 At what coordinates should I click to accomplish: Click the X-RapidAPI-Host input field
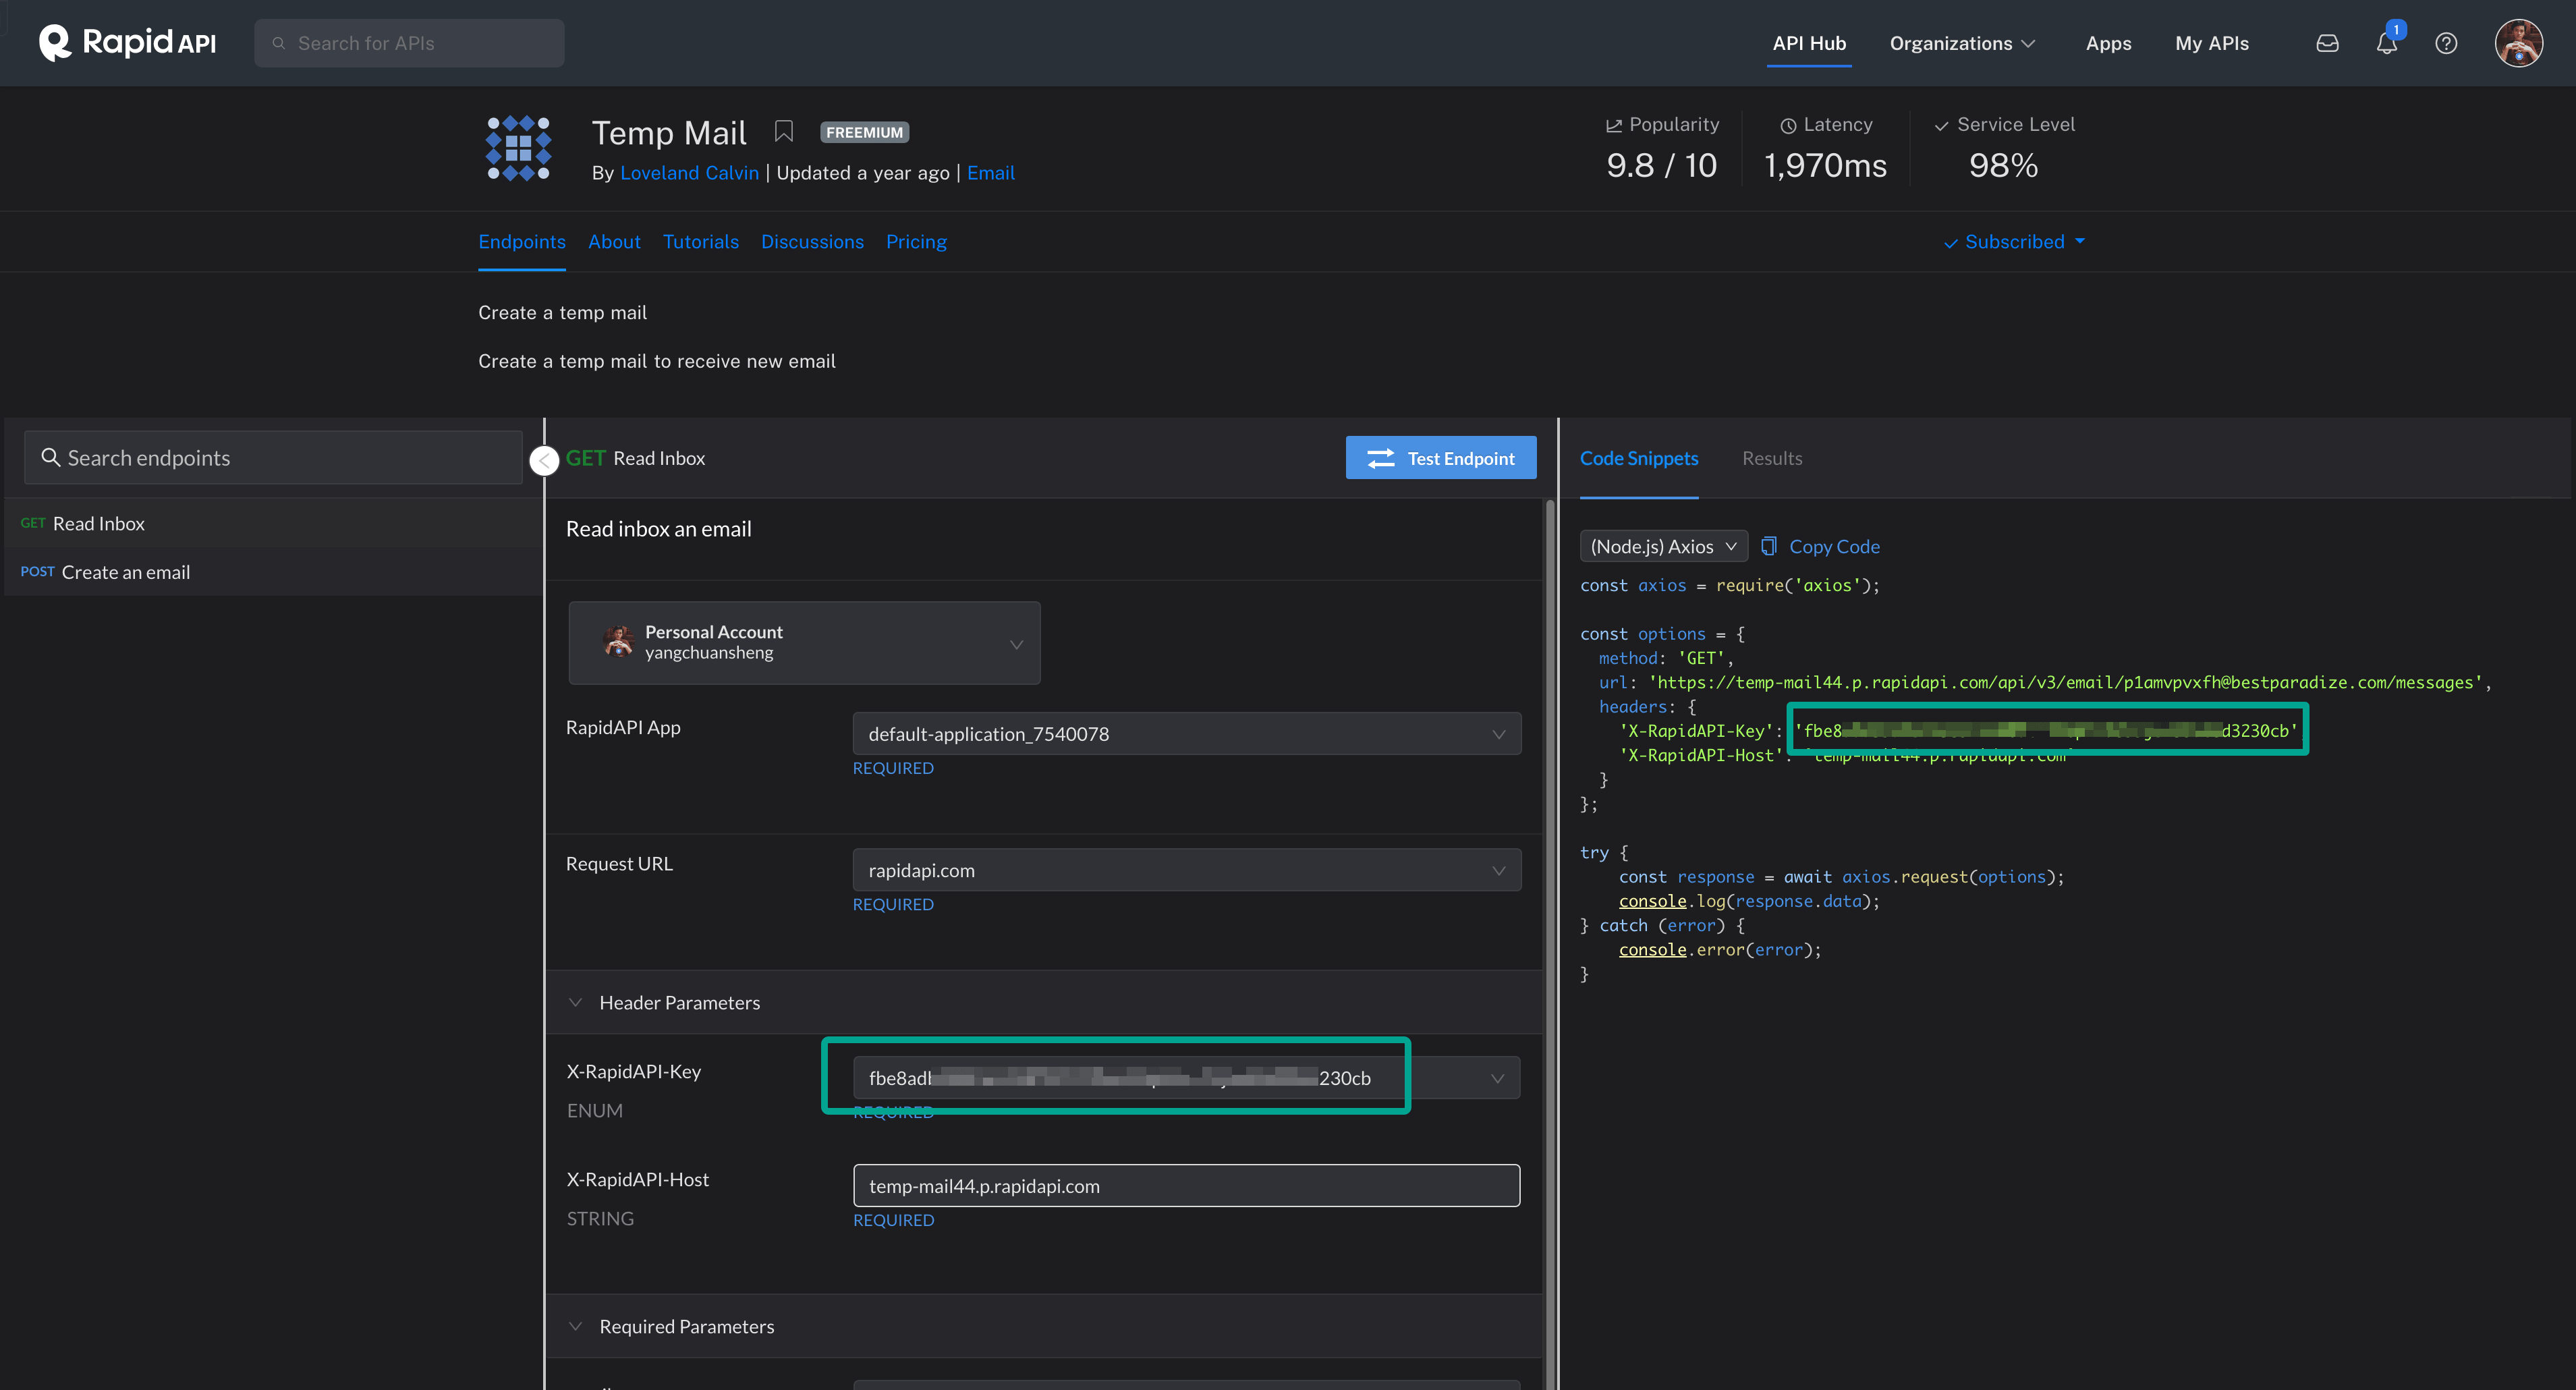point(1185,1186)
